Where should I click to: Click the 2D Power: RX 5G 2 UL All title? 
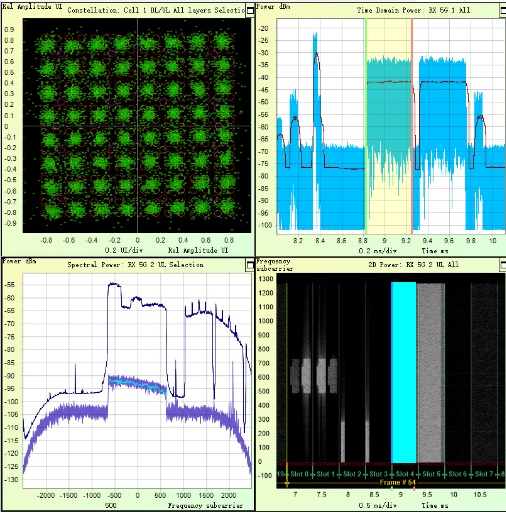[413, 265]
